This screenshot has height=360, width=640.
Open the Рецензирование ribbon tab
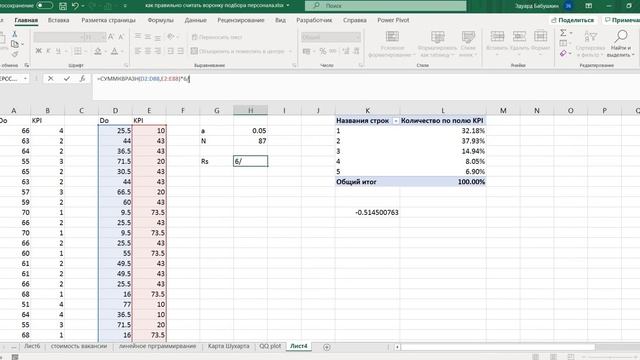[x=241, y=20]
